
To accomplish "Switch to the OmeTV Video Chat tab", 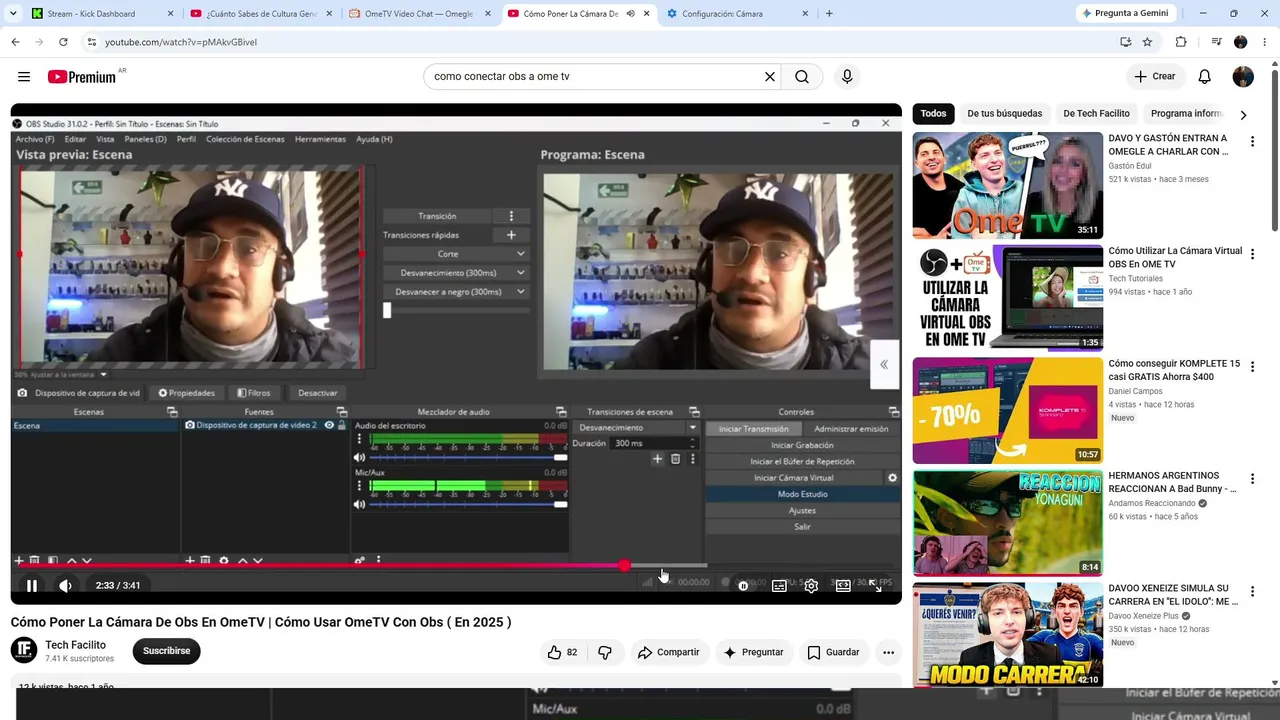I will tap(419, 14).
